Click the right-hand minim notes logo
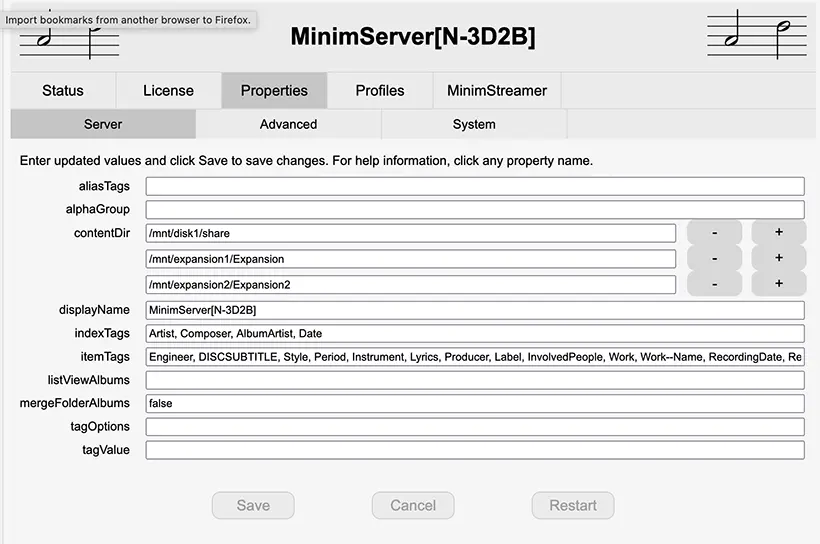820x544 pixels. [757, 35]
